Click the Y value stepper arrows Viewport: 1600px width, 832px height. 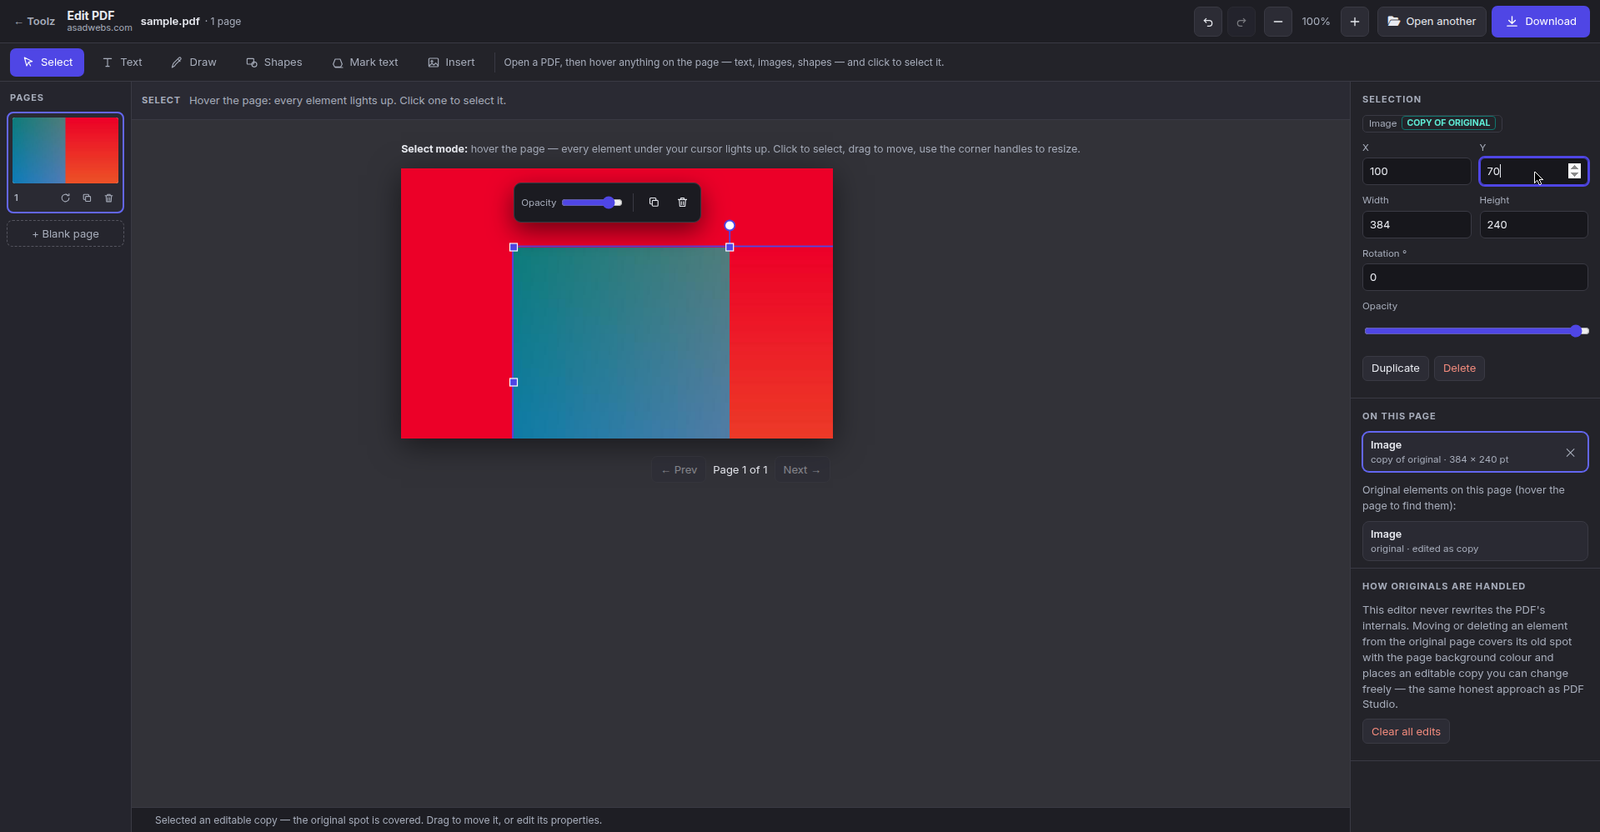1574,171
